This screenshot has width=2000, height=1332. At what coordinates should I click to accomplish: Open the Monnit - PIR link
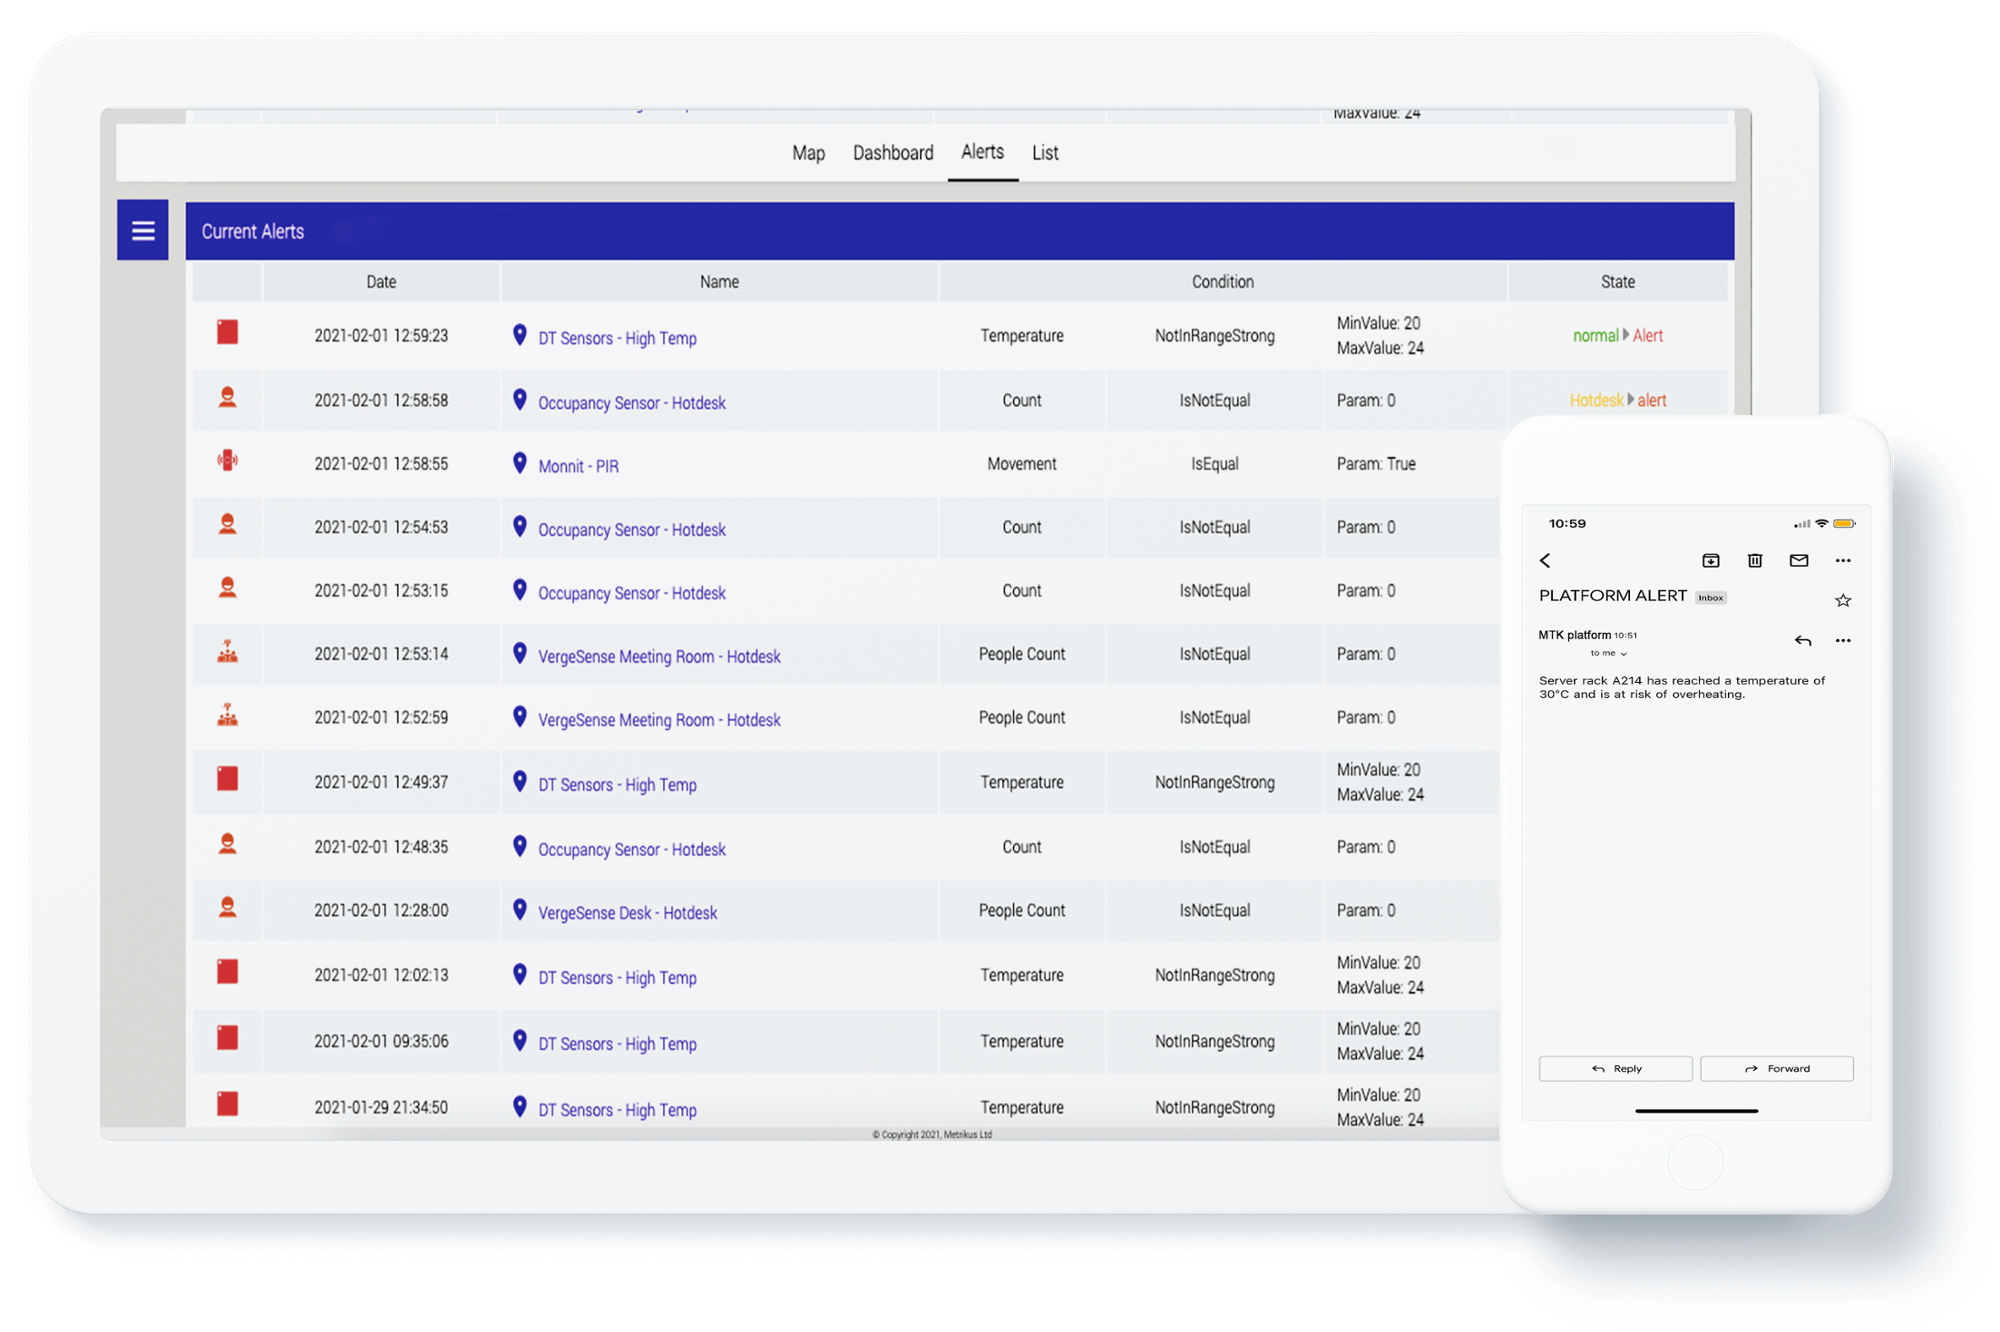click(578, 466)
